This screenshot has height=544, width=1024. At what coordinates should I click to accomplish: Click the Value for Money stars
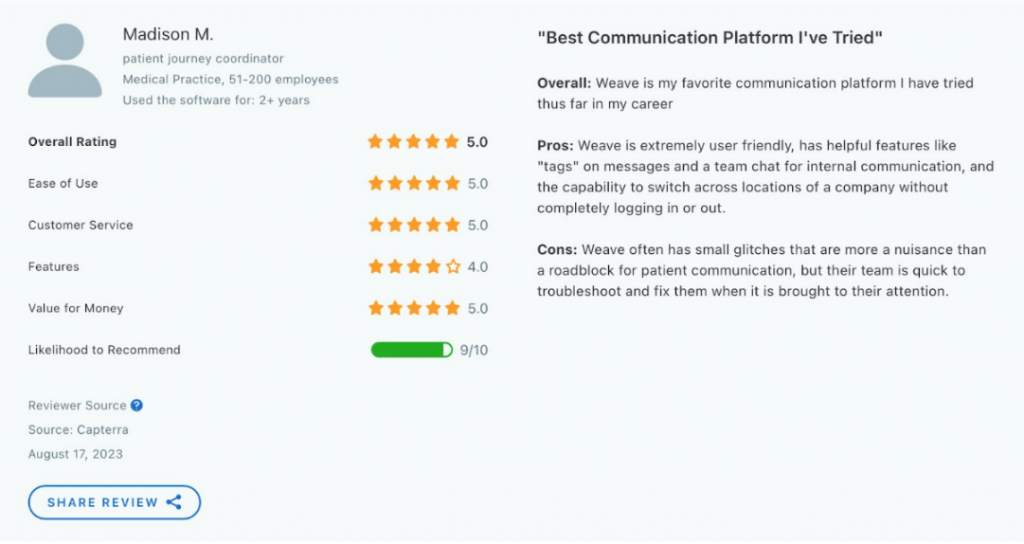(x=414, y=308)
